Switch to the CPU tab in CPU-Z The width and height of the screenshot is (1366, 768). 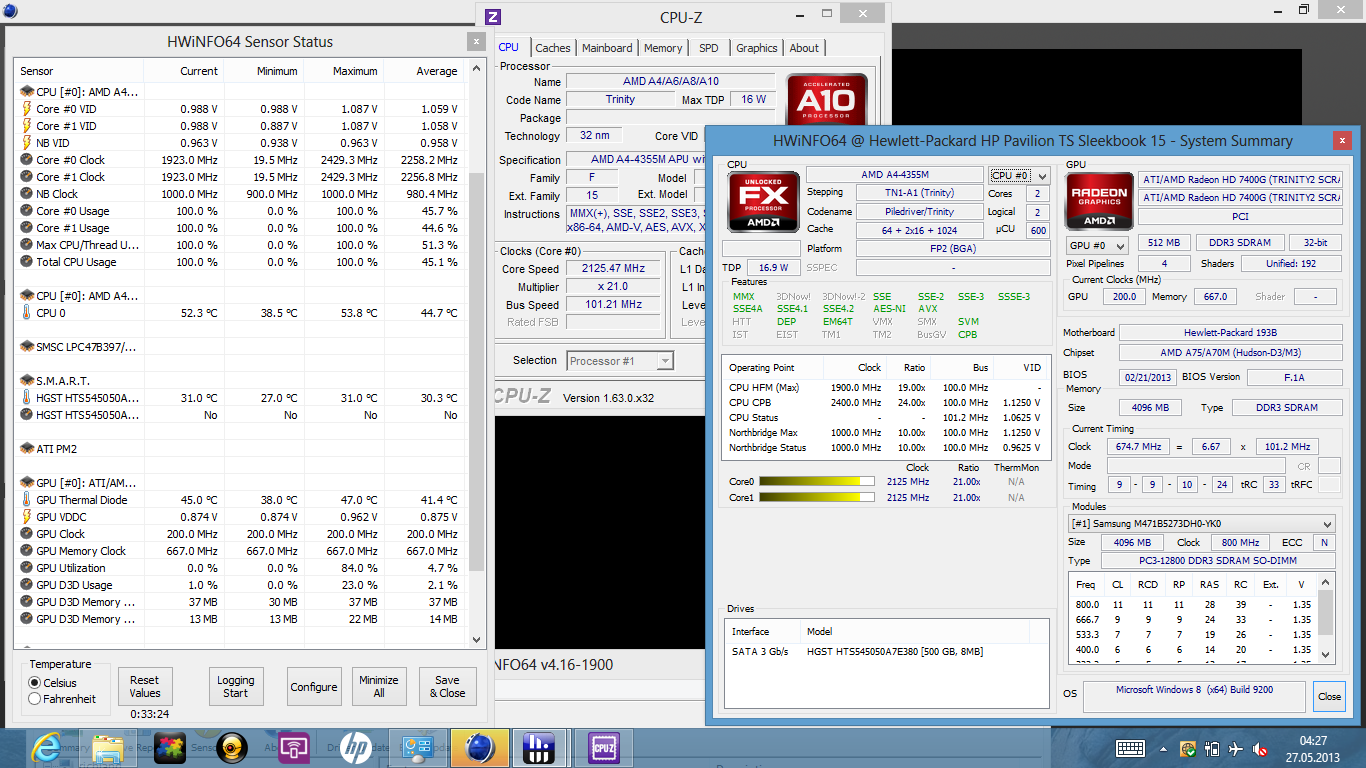(x=509, y=47)
